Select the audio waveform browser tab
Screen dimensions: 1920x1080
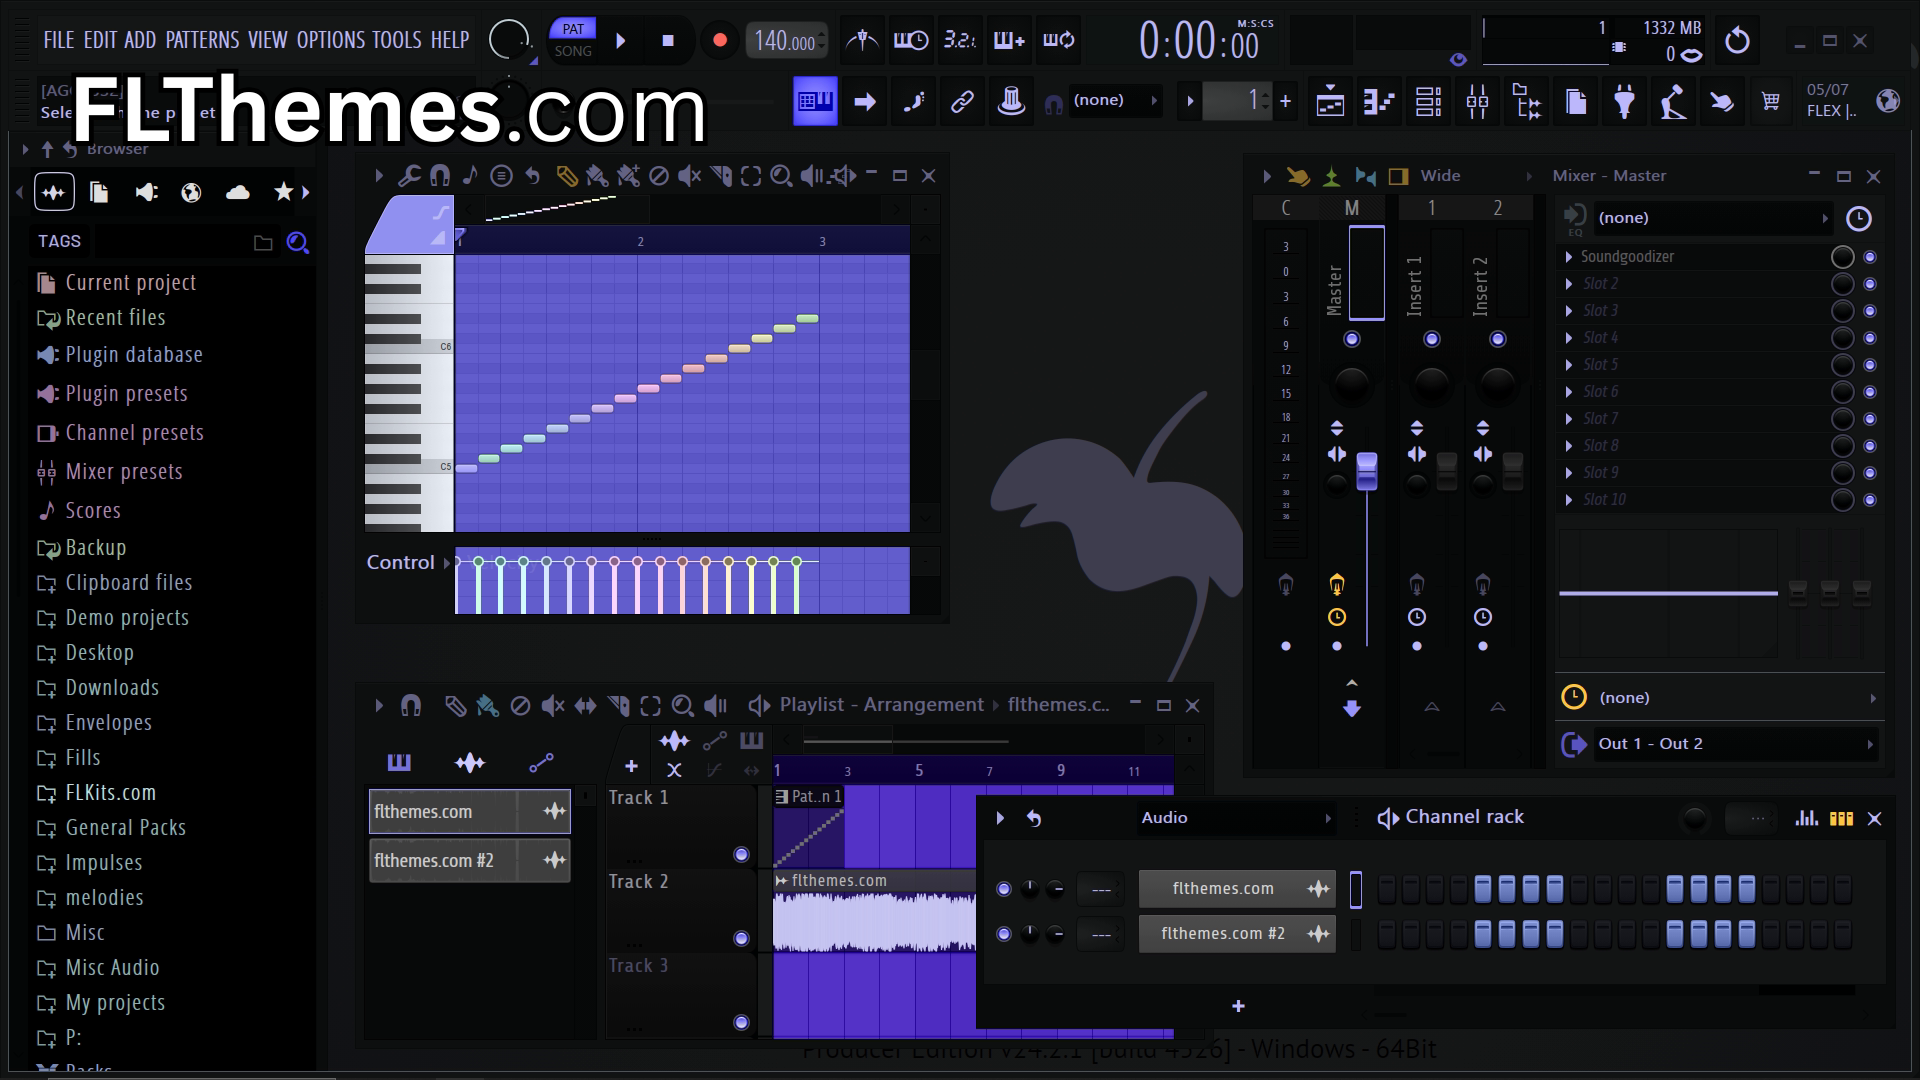pos(54,192)
